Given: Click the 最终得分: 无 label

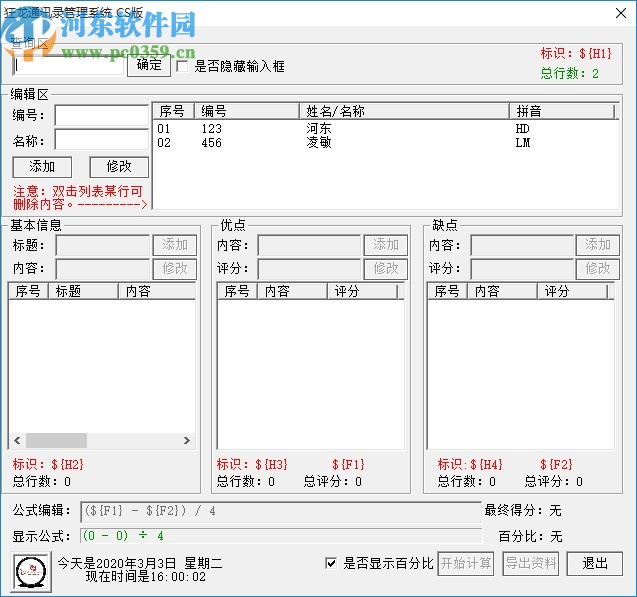Looking at the screenshot, I should (x=523, y=510).
